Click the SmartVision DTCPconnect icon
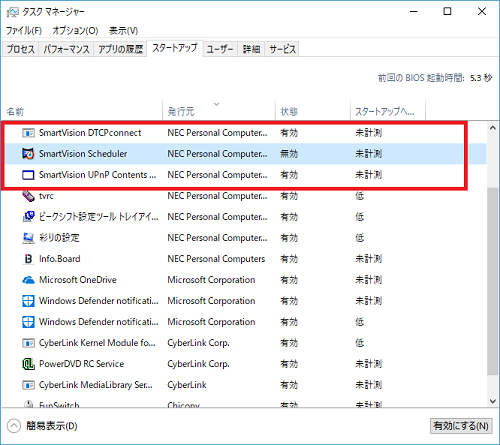The height and width of the screenshot is (445, 500). tap(28, 133)
